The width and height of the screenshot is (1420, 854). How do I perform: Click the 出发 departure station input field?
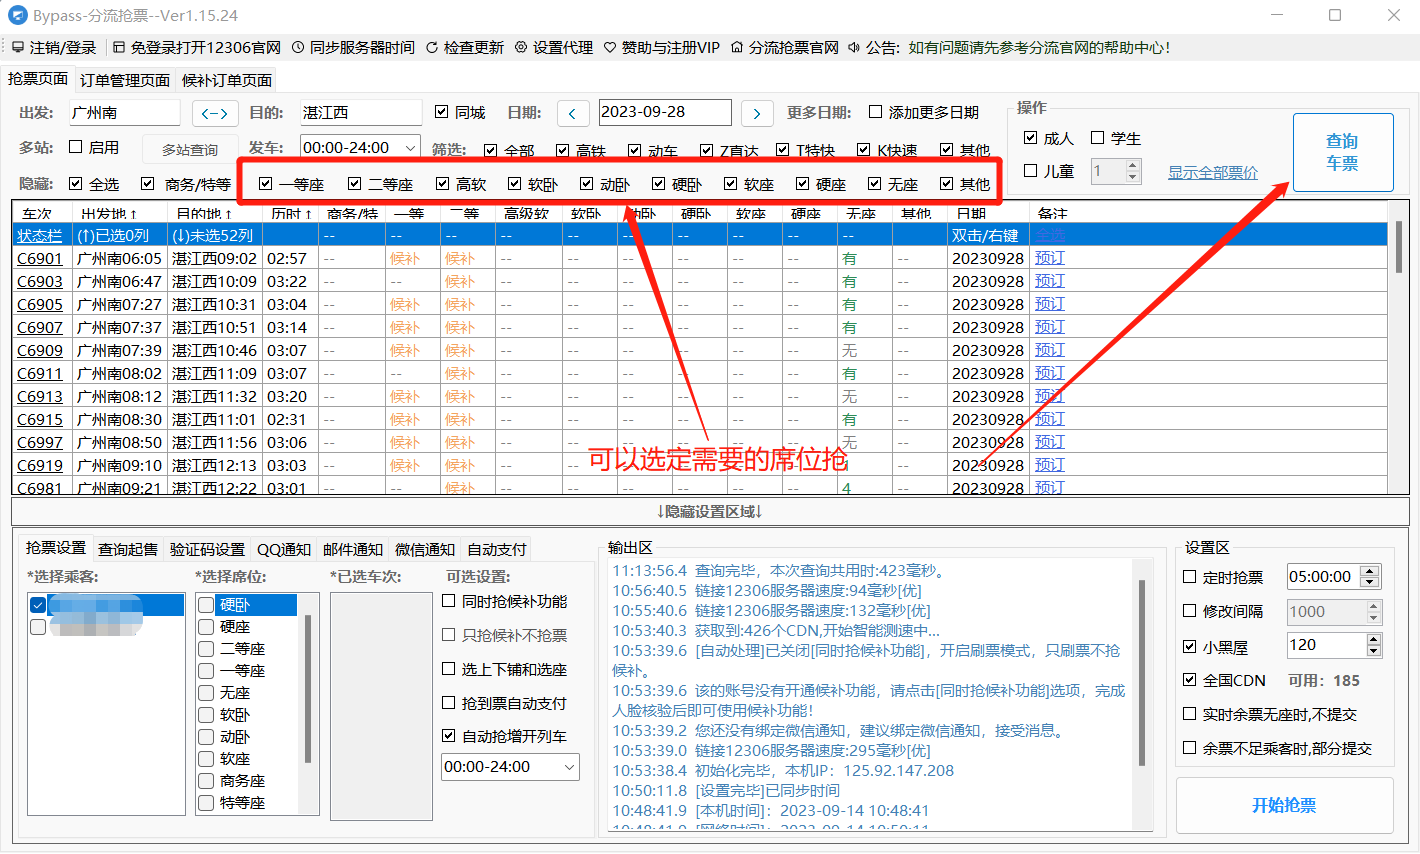(x=123, y=112)
